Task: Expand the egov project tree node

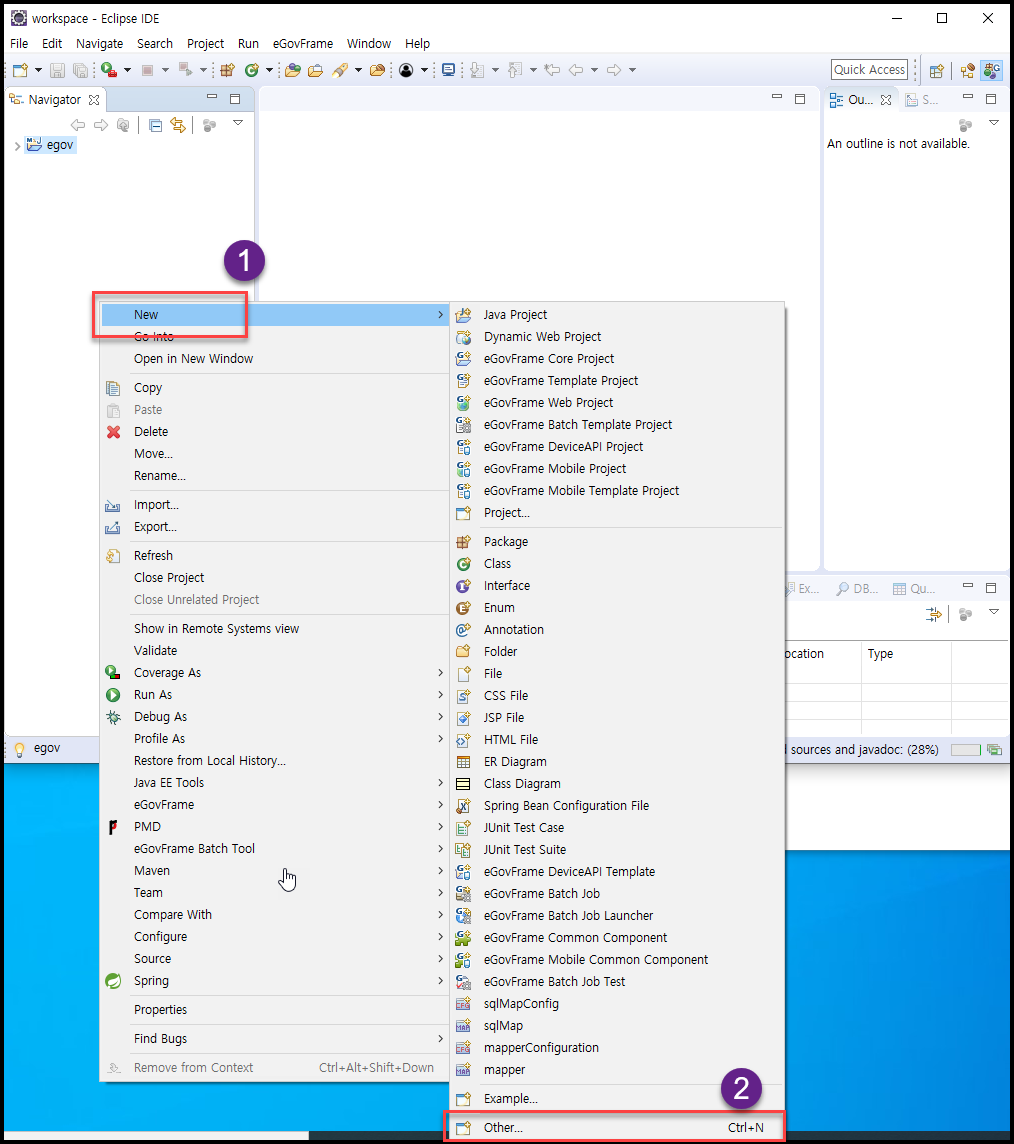Action: click(x=17, y=146)
